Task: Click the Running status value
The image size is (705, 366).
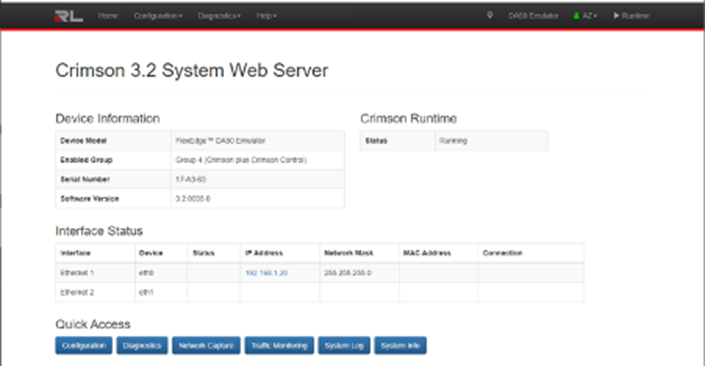Action: [x=491, y=141]
